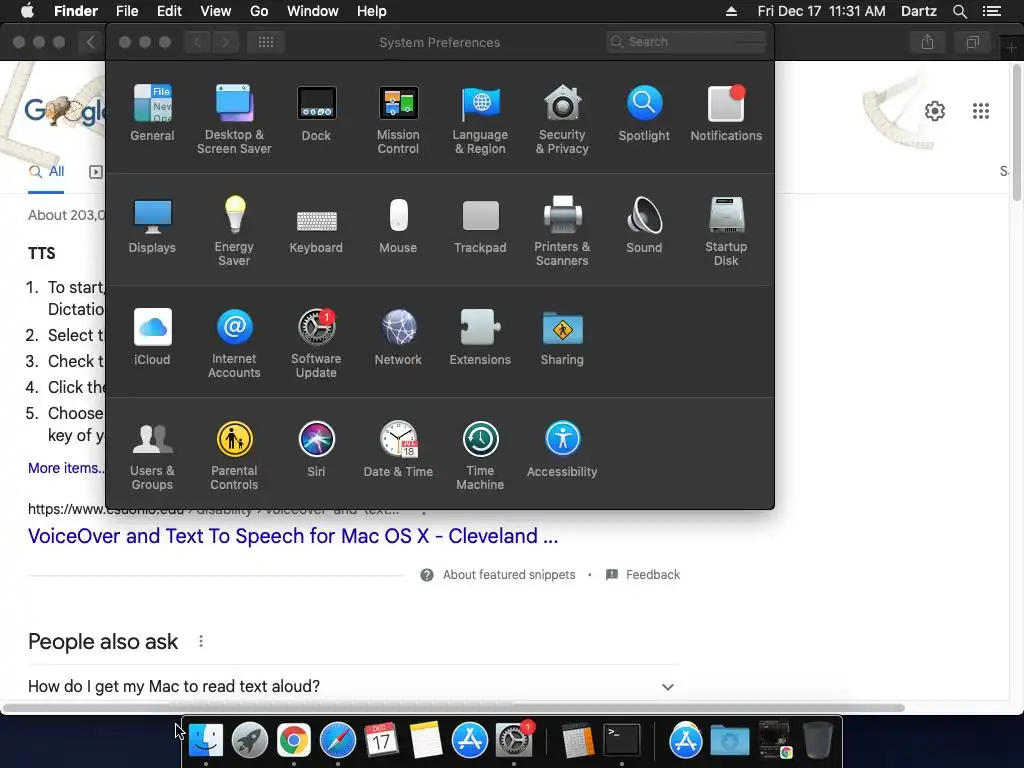Select the All search tab in browser

click(x=46, y=172)
